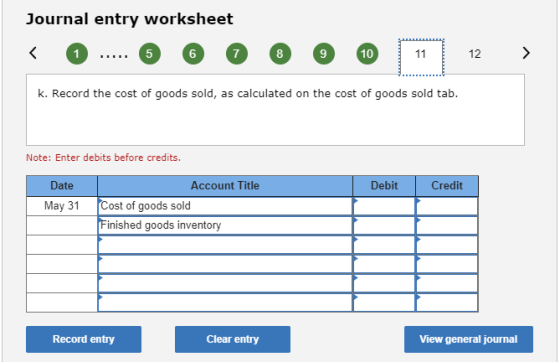
Task: Expand the hidden steps ellipsis
Action: tap(114, 56)
